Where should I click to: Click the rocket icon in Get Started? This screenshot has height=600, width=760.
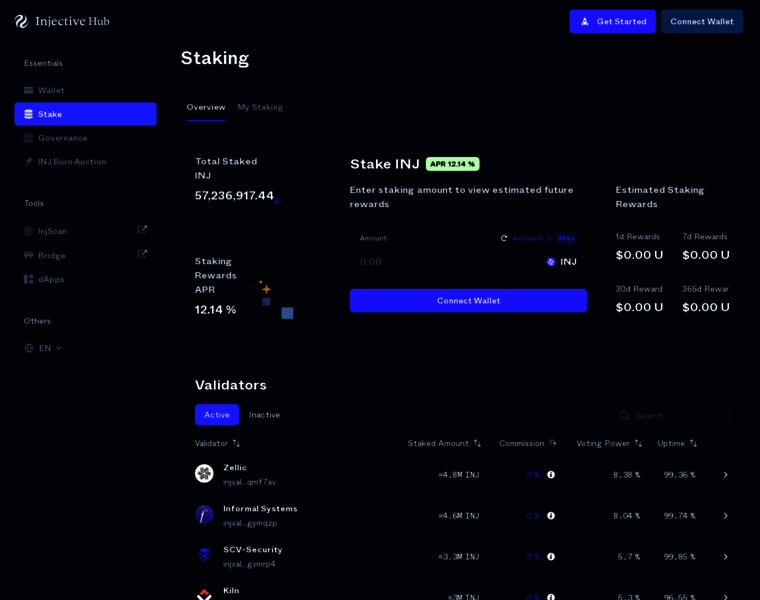[585, 22]
